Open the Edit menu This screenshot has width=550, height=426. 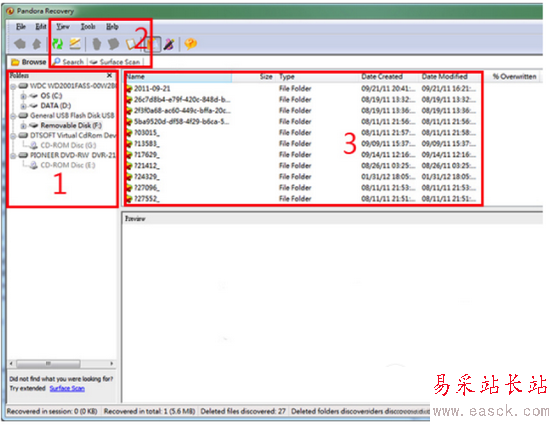pos(41,27)
